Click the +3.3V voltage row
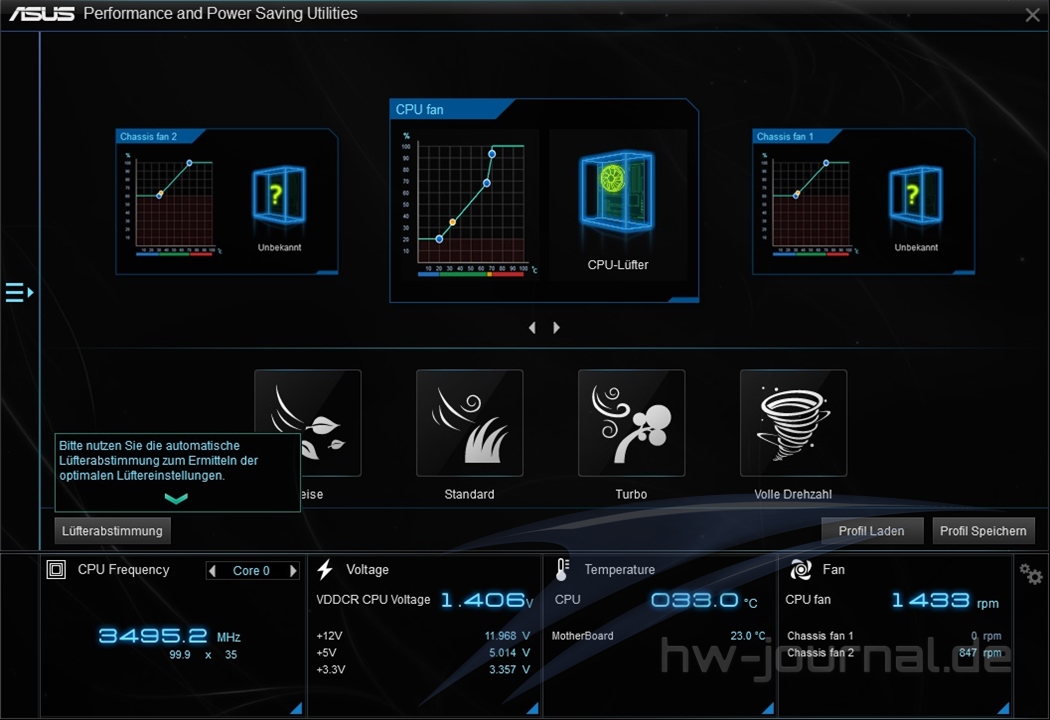This screenshot has height=720, width=1050. tap(423, 669)
